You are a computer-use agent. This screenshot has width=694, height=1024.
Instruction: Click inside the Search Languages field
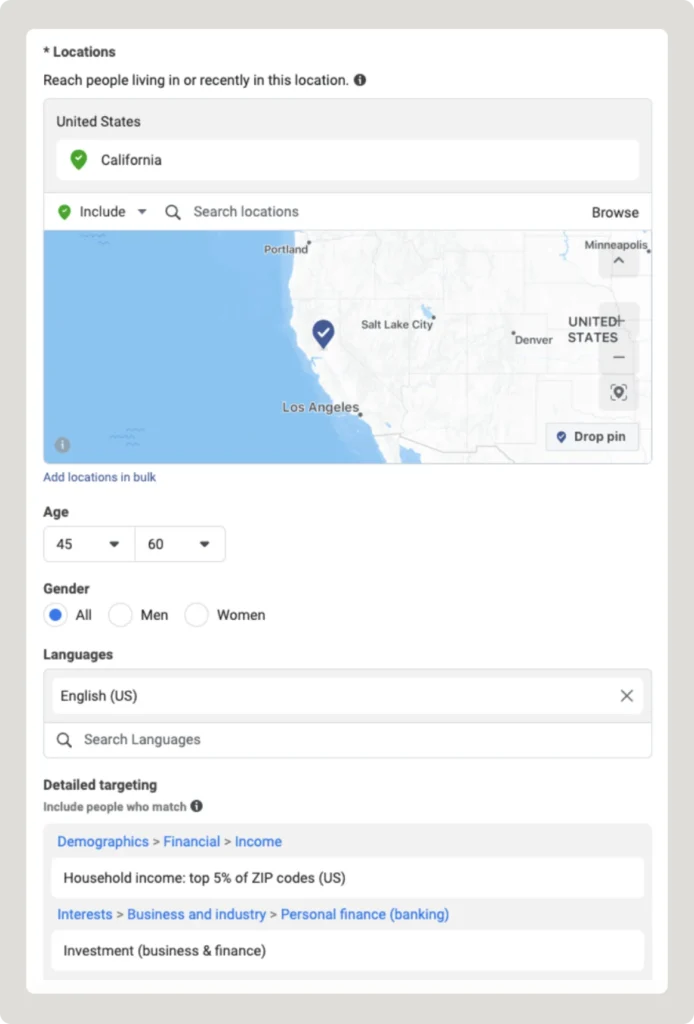click(200, 740)
